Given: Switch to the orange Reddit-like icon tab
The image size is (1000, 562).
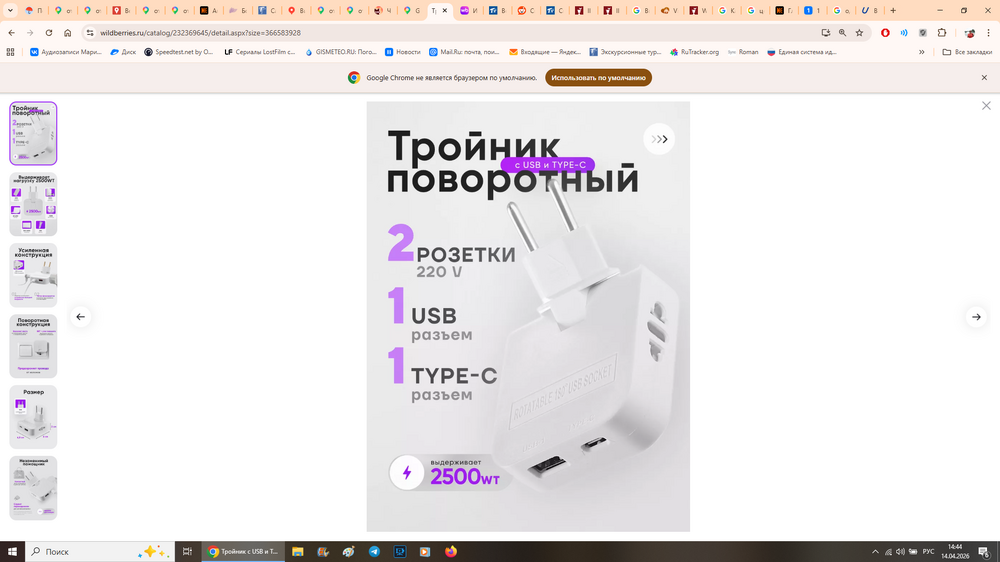Looking at the screenshot, I should click(x=526, y=10).
